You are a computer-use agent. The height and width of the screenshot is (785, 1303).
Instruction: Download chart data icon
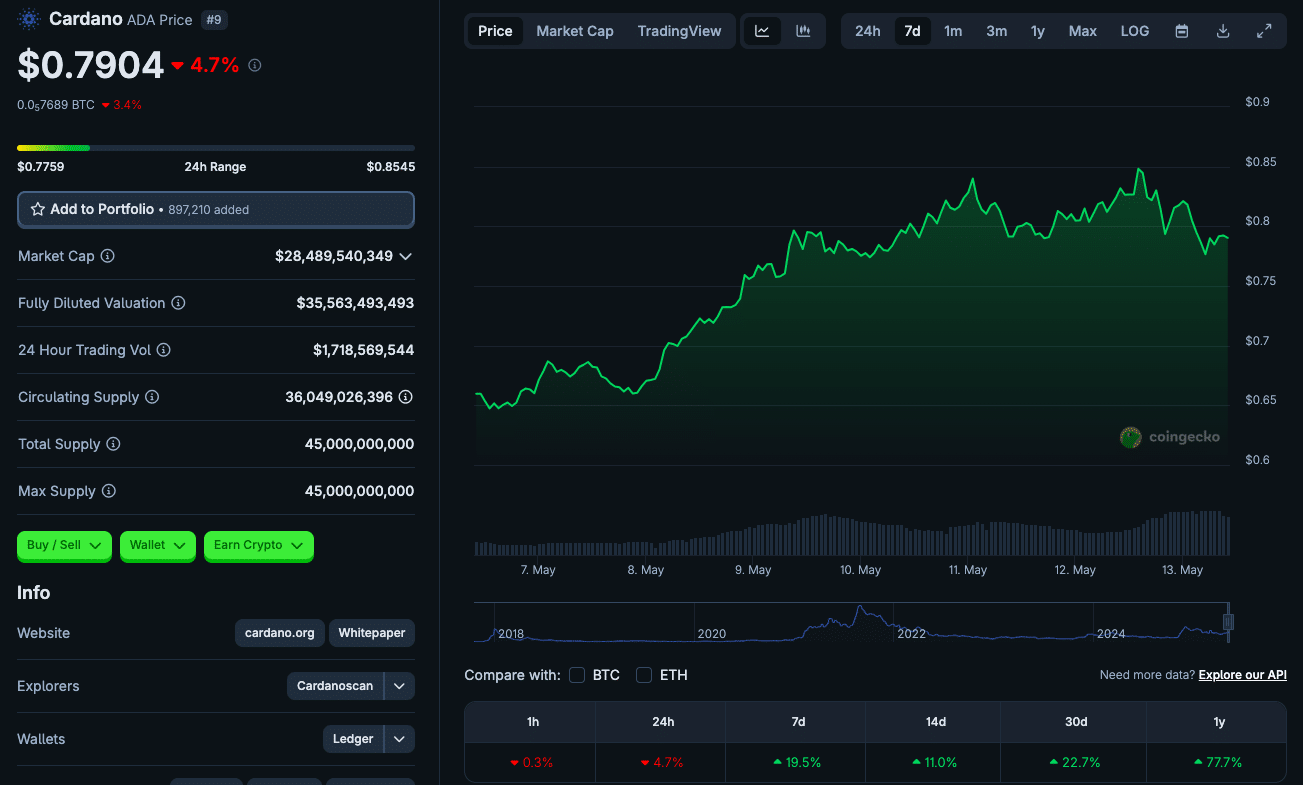[x=1223, y=31]
